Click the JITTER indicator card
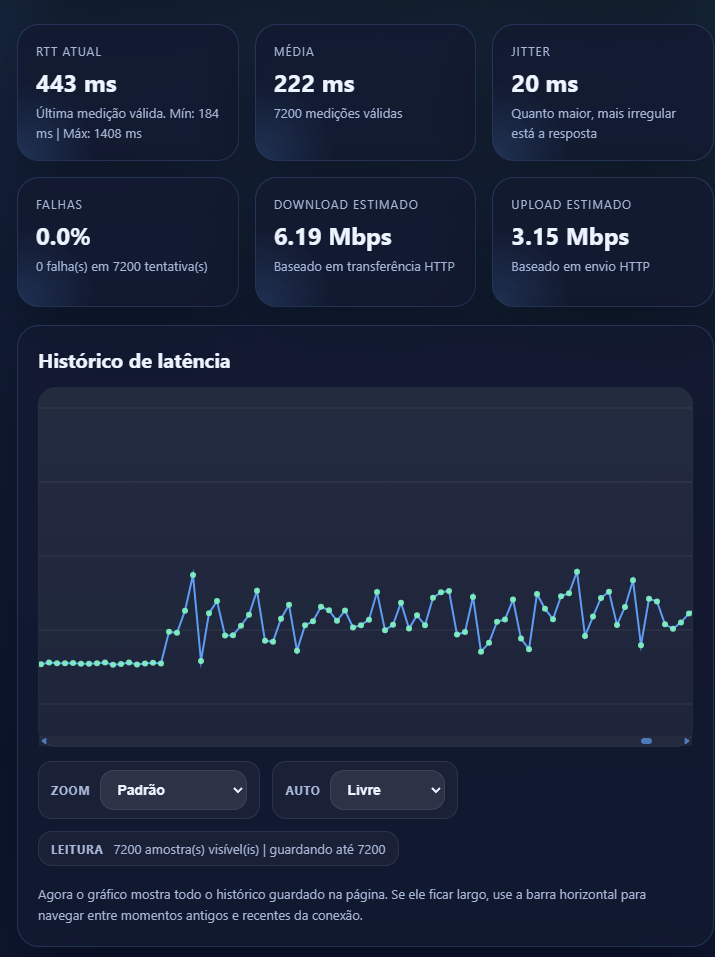Image resolution: width=715 pixels, height=957 pixels. point(602,92)
